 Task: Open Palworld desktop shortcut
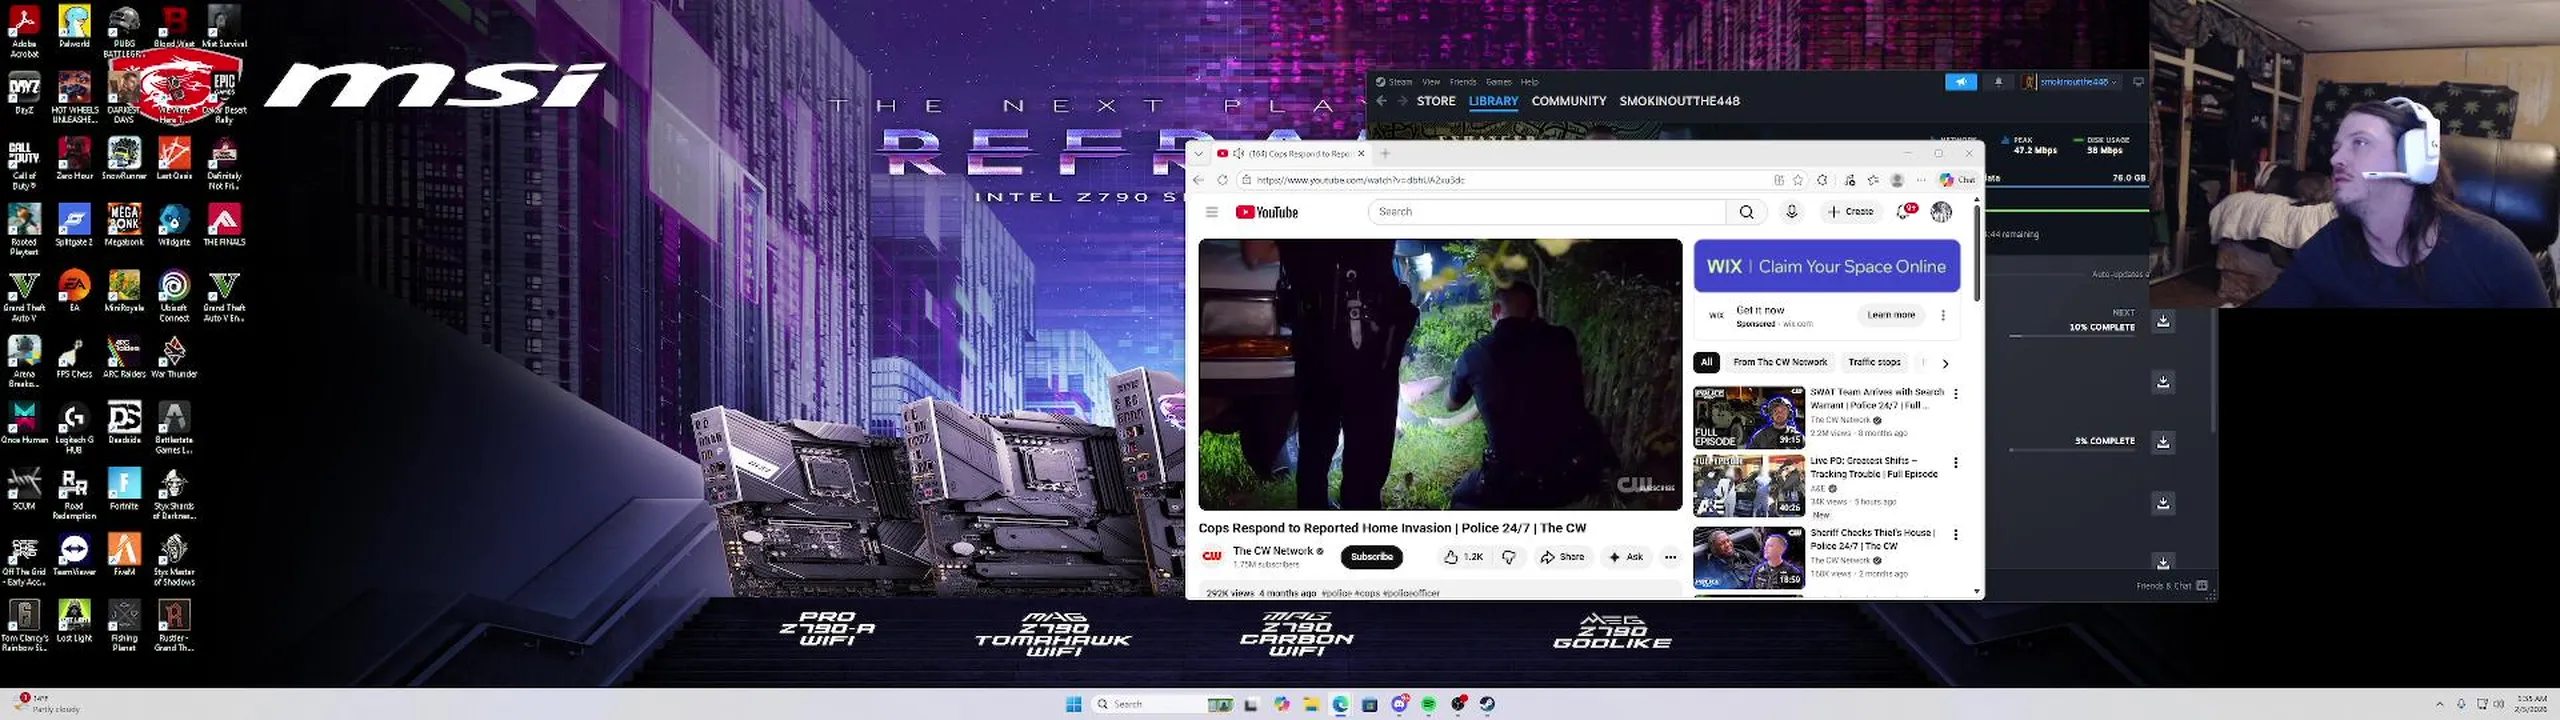tap(74, 27)
